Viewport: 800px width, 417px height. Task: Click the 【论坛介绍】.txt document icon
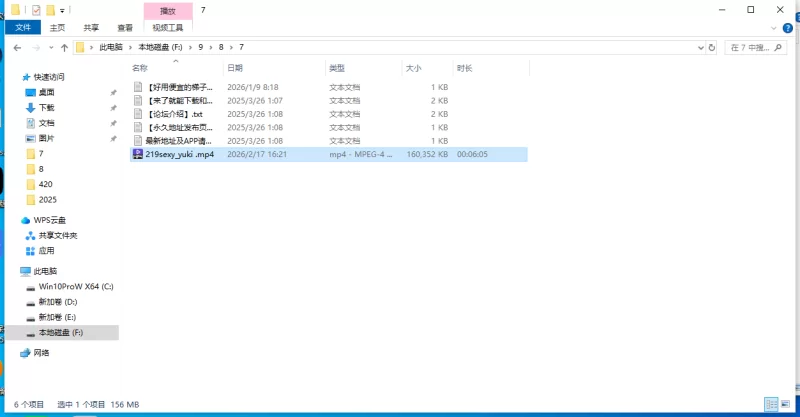click(138, 114)
